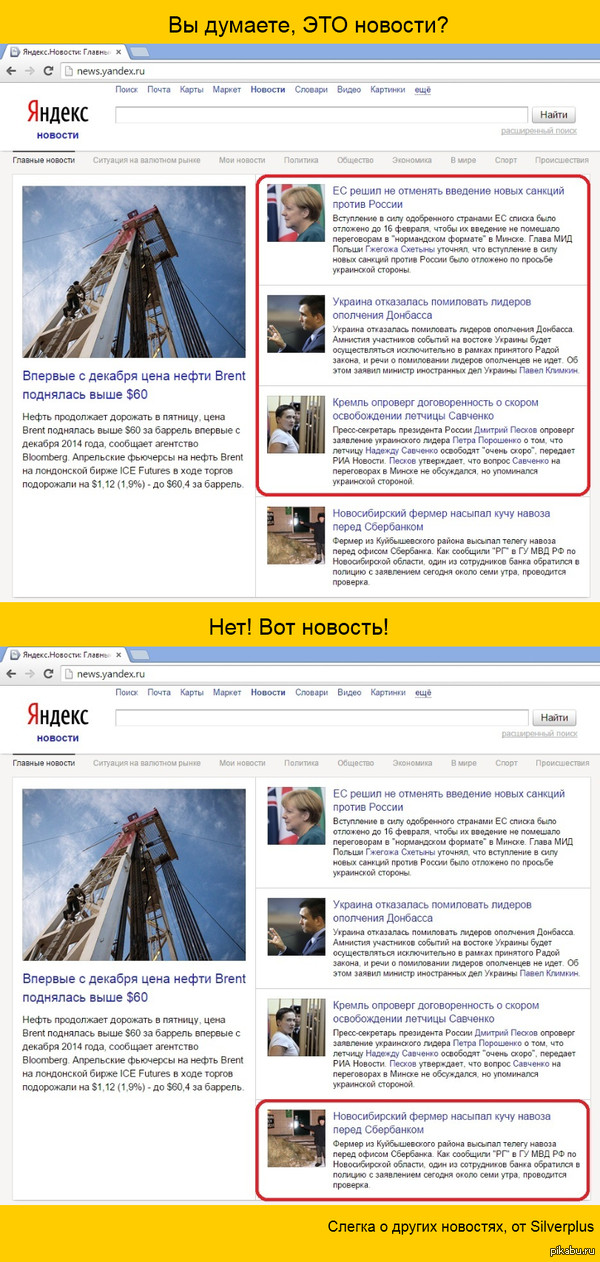
Task: Click the forward arrow in the lower browser
Action: coord(28,673)
